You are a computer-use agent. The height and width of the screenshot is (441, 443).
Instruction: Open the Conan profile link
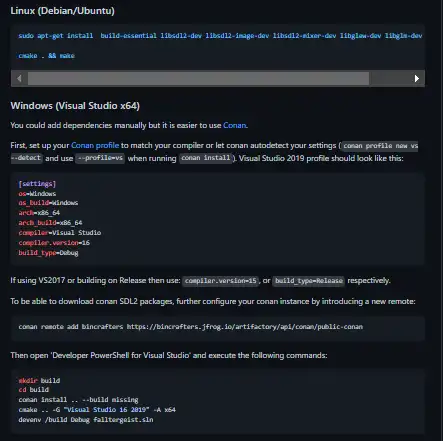point(95,145)
